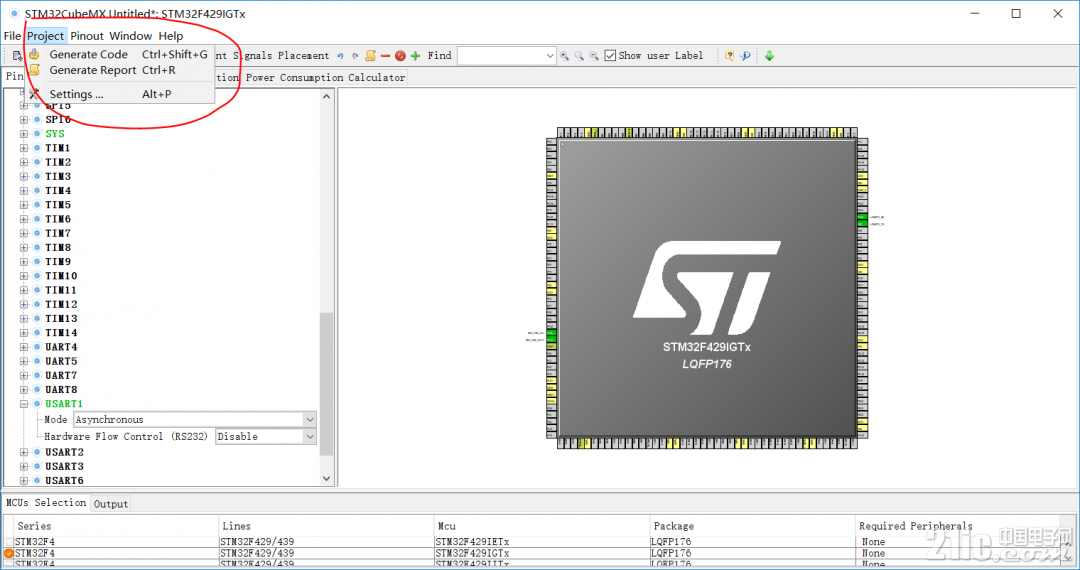Click into the Find input field
The width and height of the screenshot is (1080, 570).
500,56
